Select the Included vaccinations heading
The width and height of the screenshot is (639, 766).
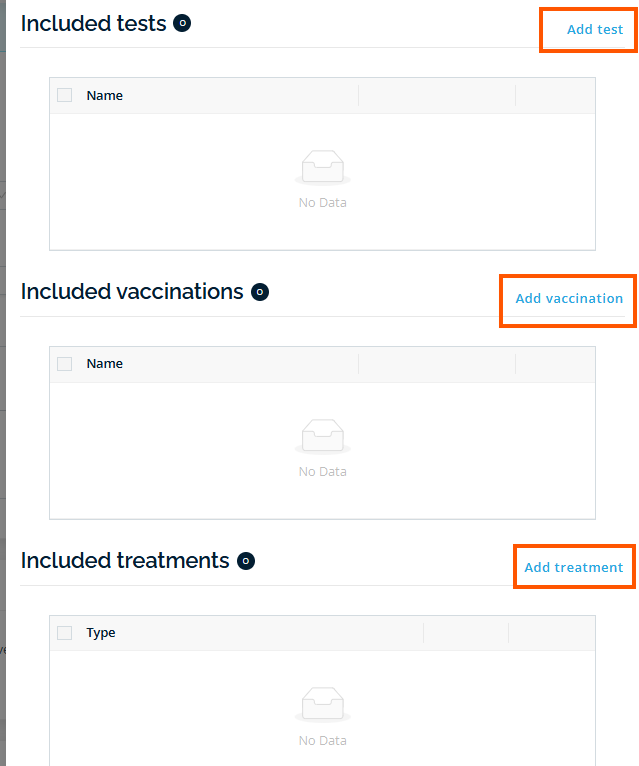[x=132, y=292]
